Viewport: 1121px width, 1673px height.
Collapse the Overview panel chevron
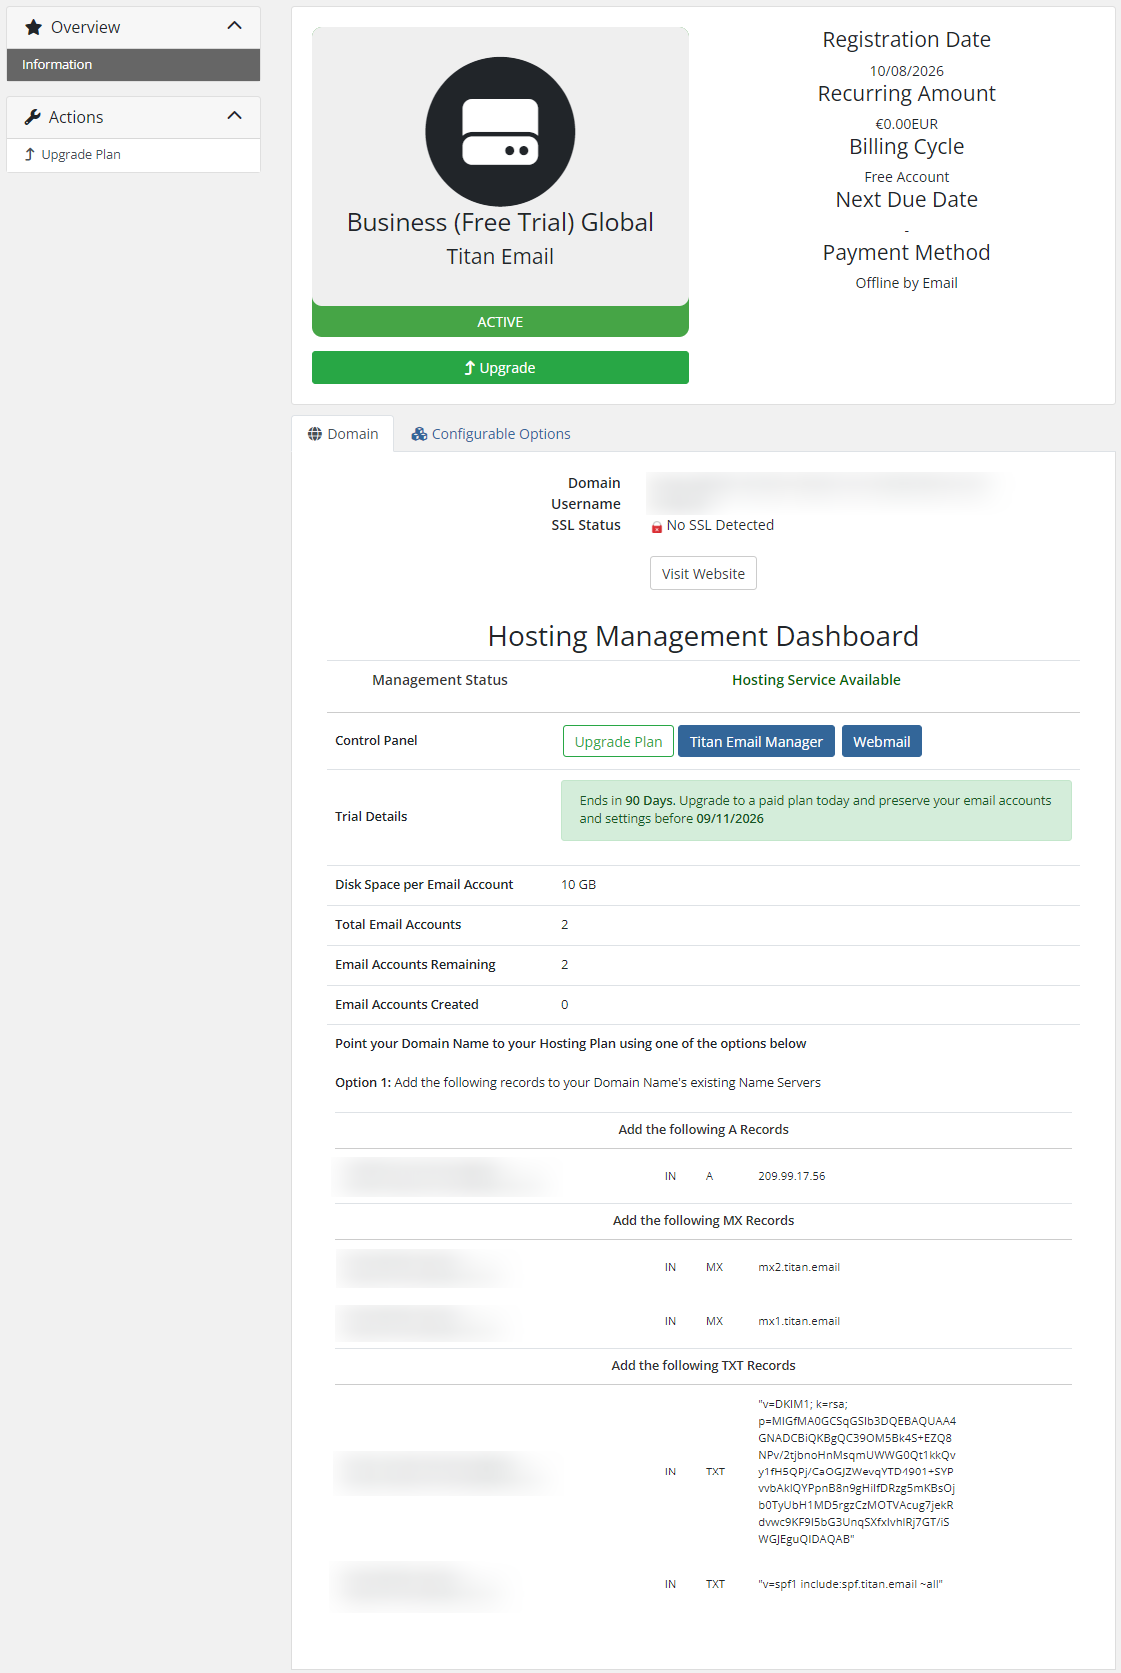tap(235, 26)
